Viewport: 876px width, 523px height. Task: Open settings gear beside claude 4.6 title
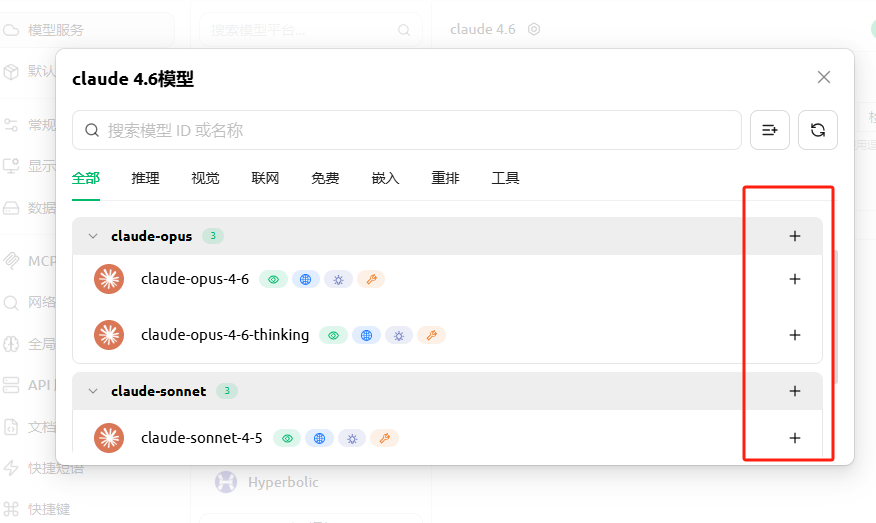534,29
